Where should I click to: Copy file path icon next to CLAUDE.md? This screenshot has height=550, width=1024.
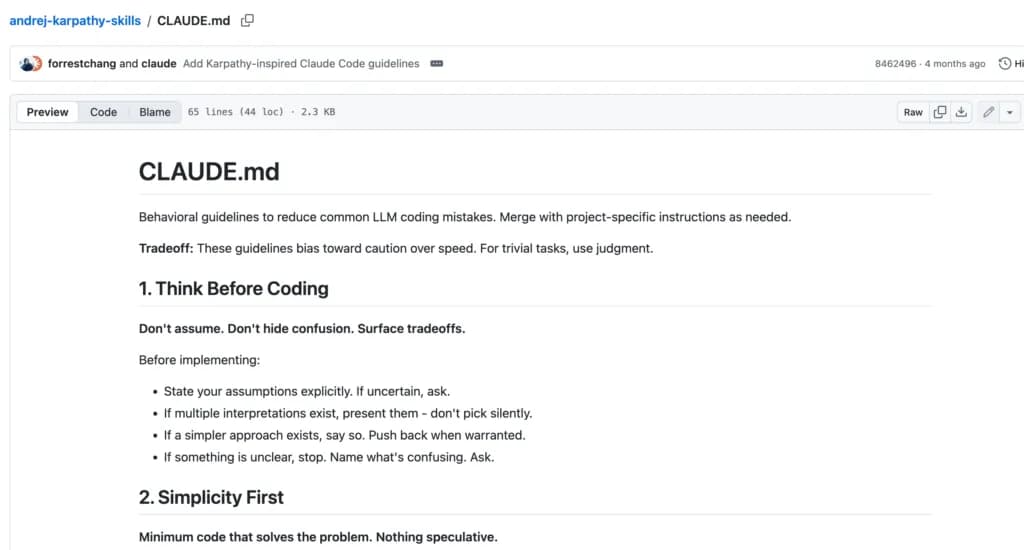[x=247, y=20]
